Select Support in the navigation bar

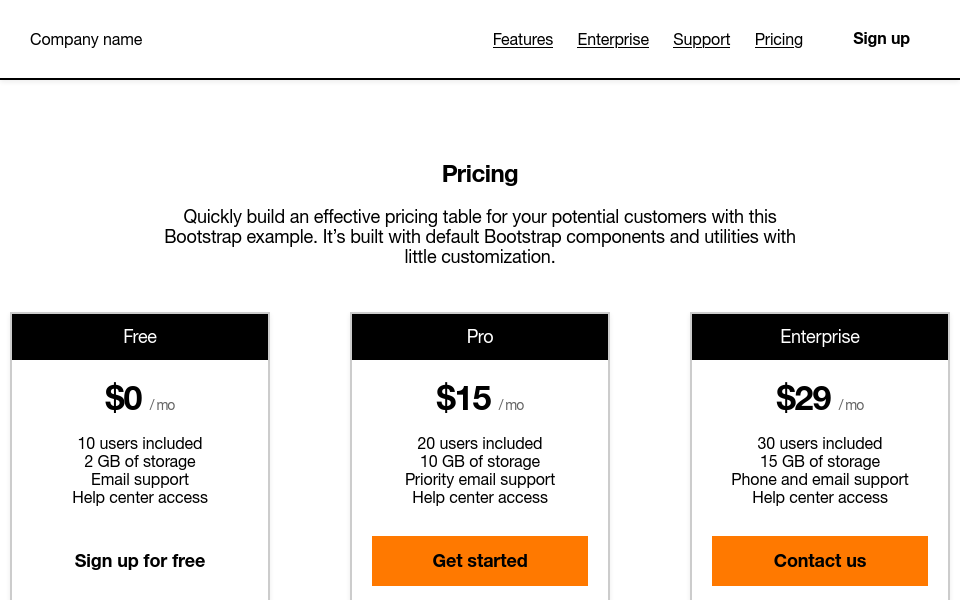click(701, 39)
